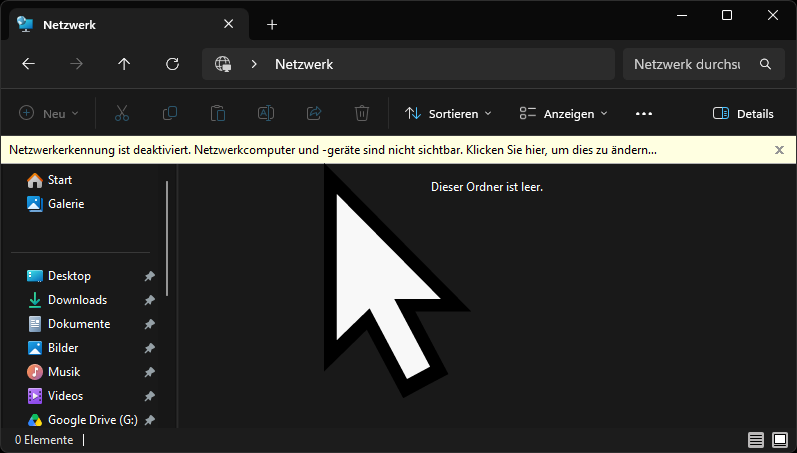Click the pin icon next to Dokumente

149,324
